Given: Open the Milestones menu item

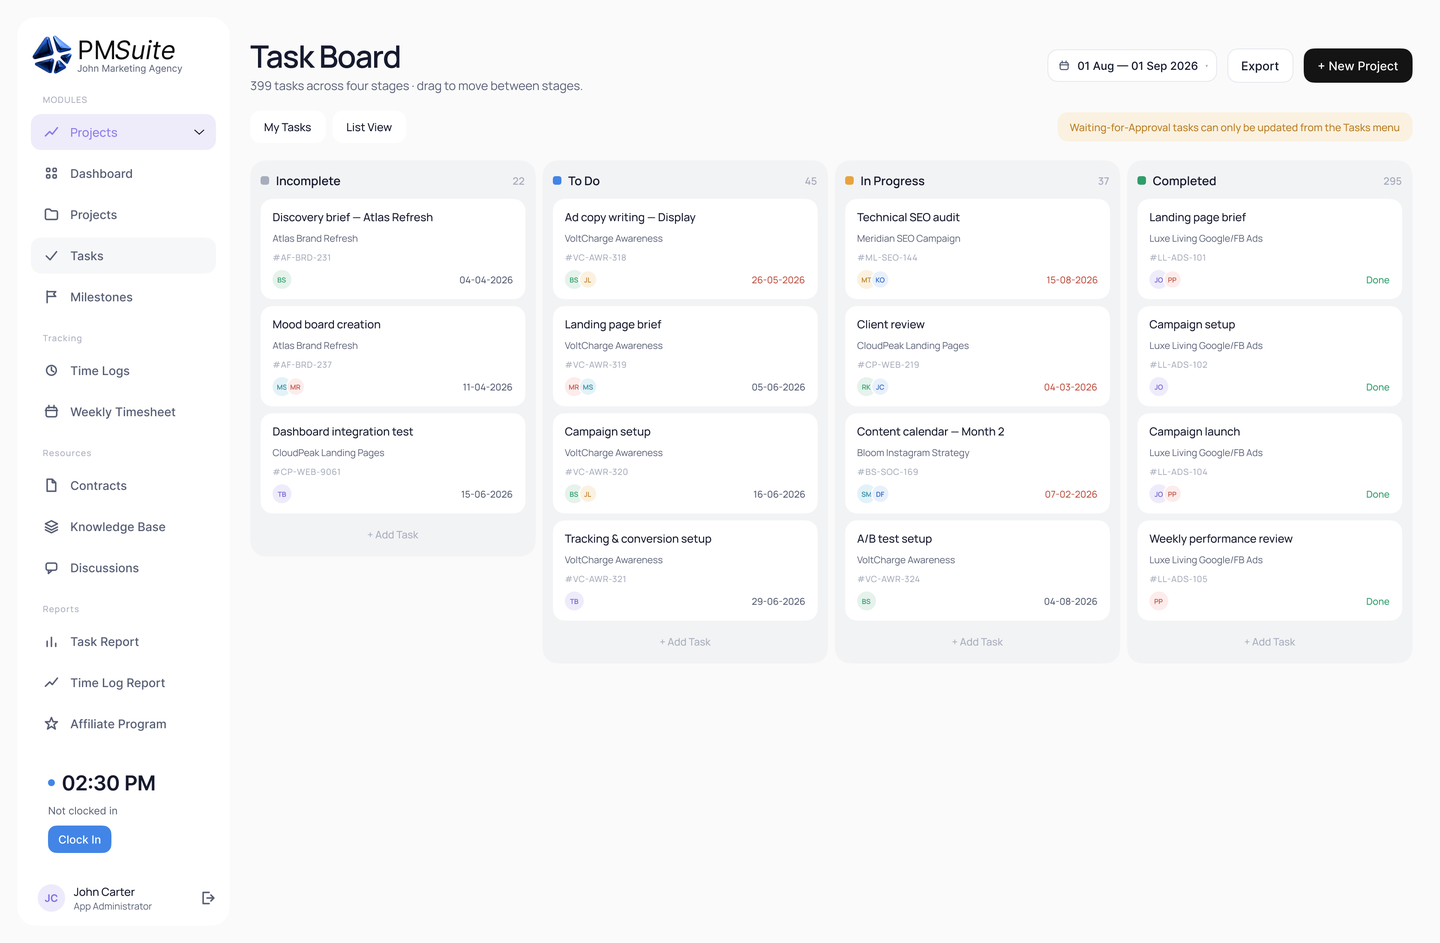Looking at the screenshot, I should tap(123, 297).
